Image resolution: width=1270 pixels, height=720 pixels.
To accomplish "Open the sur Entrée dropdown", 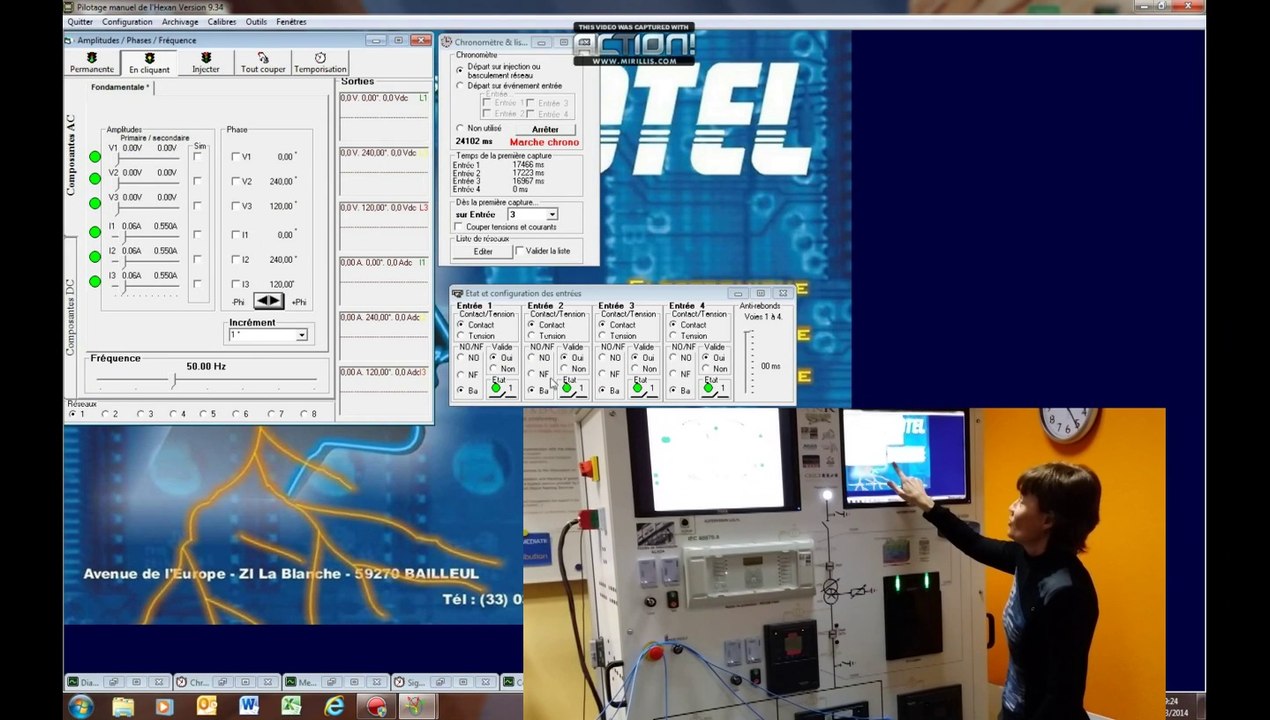I will pyautogui.click(x=551, y=214).
